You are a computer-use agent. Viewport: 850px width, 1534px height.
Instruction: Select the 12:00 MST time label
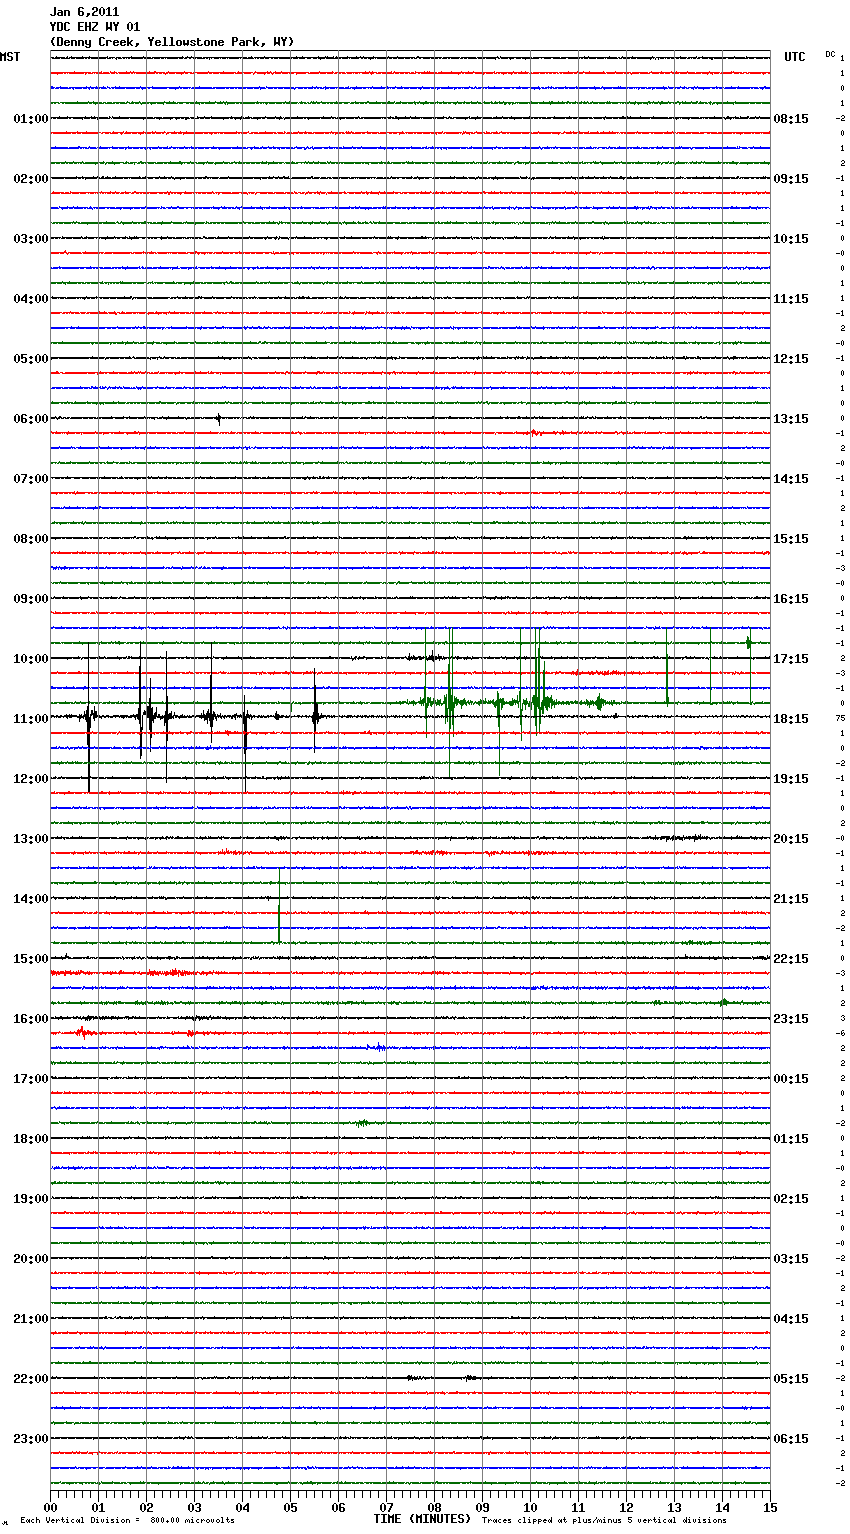tap(31, 779)
